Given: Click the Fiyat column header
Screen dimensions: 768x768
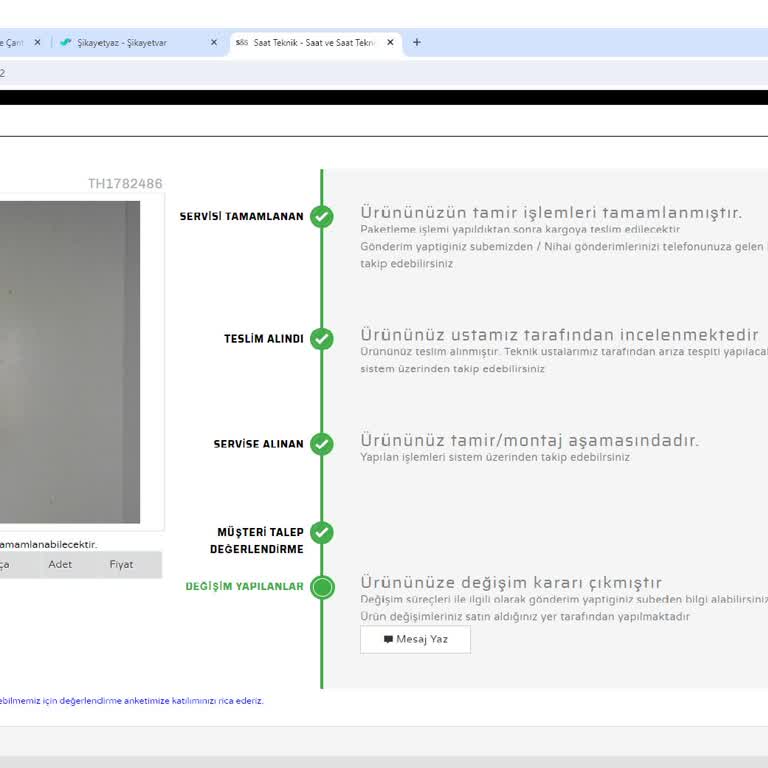Looking at the screenshot, I should click(x=121, y=564).
